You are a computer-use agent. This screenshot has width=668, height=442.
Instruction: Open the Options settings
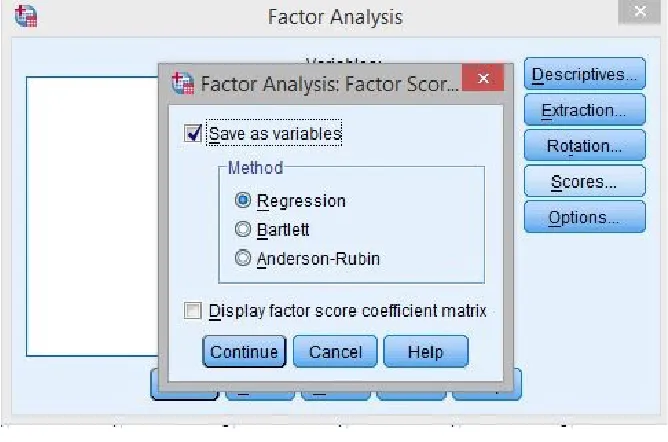coord(584,217)
